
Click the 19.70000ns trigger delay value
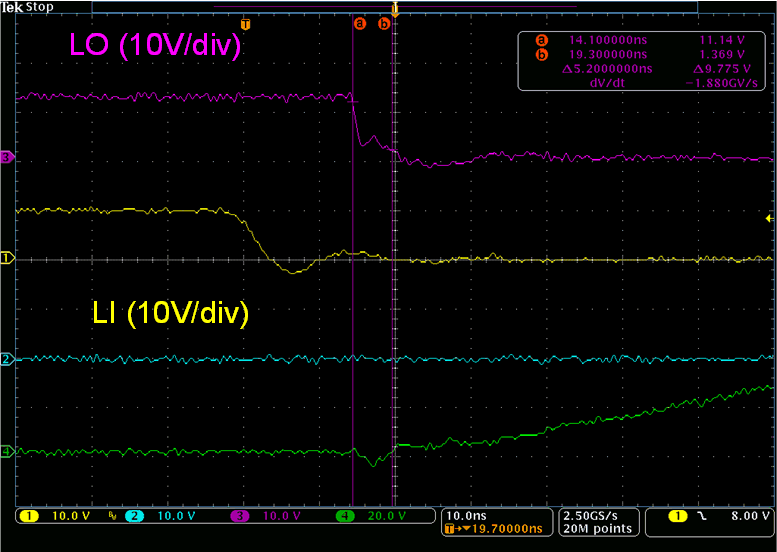[x=502, y=528]
